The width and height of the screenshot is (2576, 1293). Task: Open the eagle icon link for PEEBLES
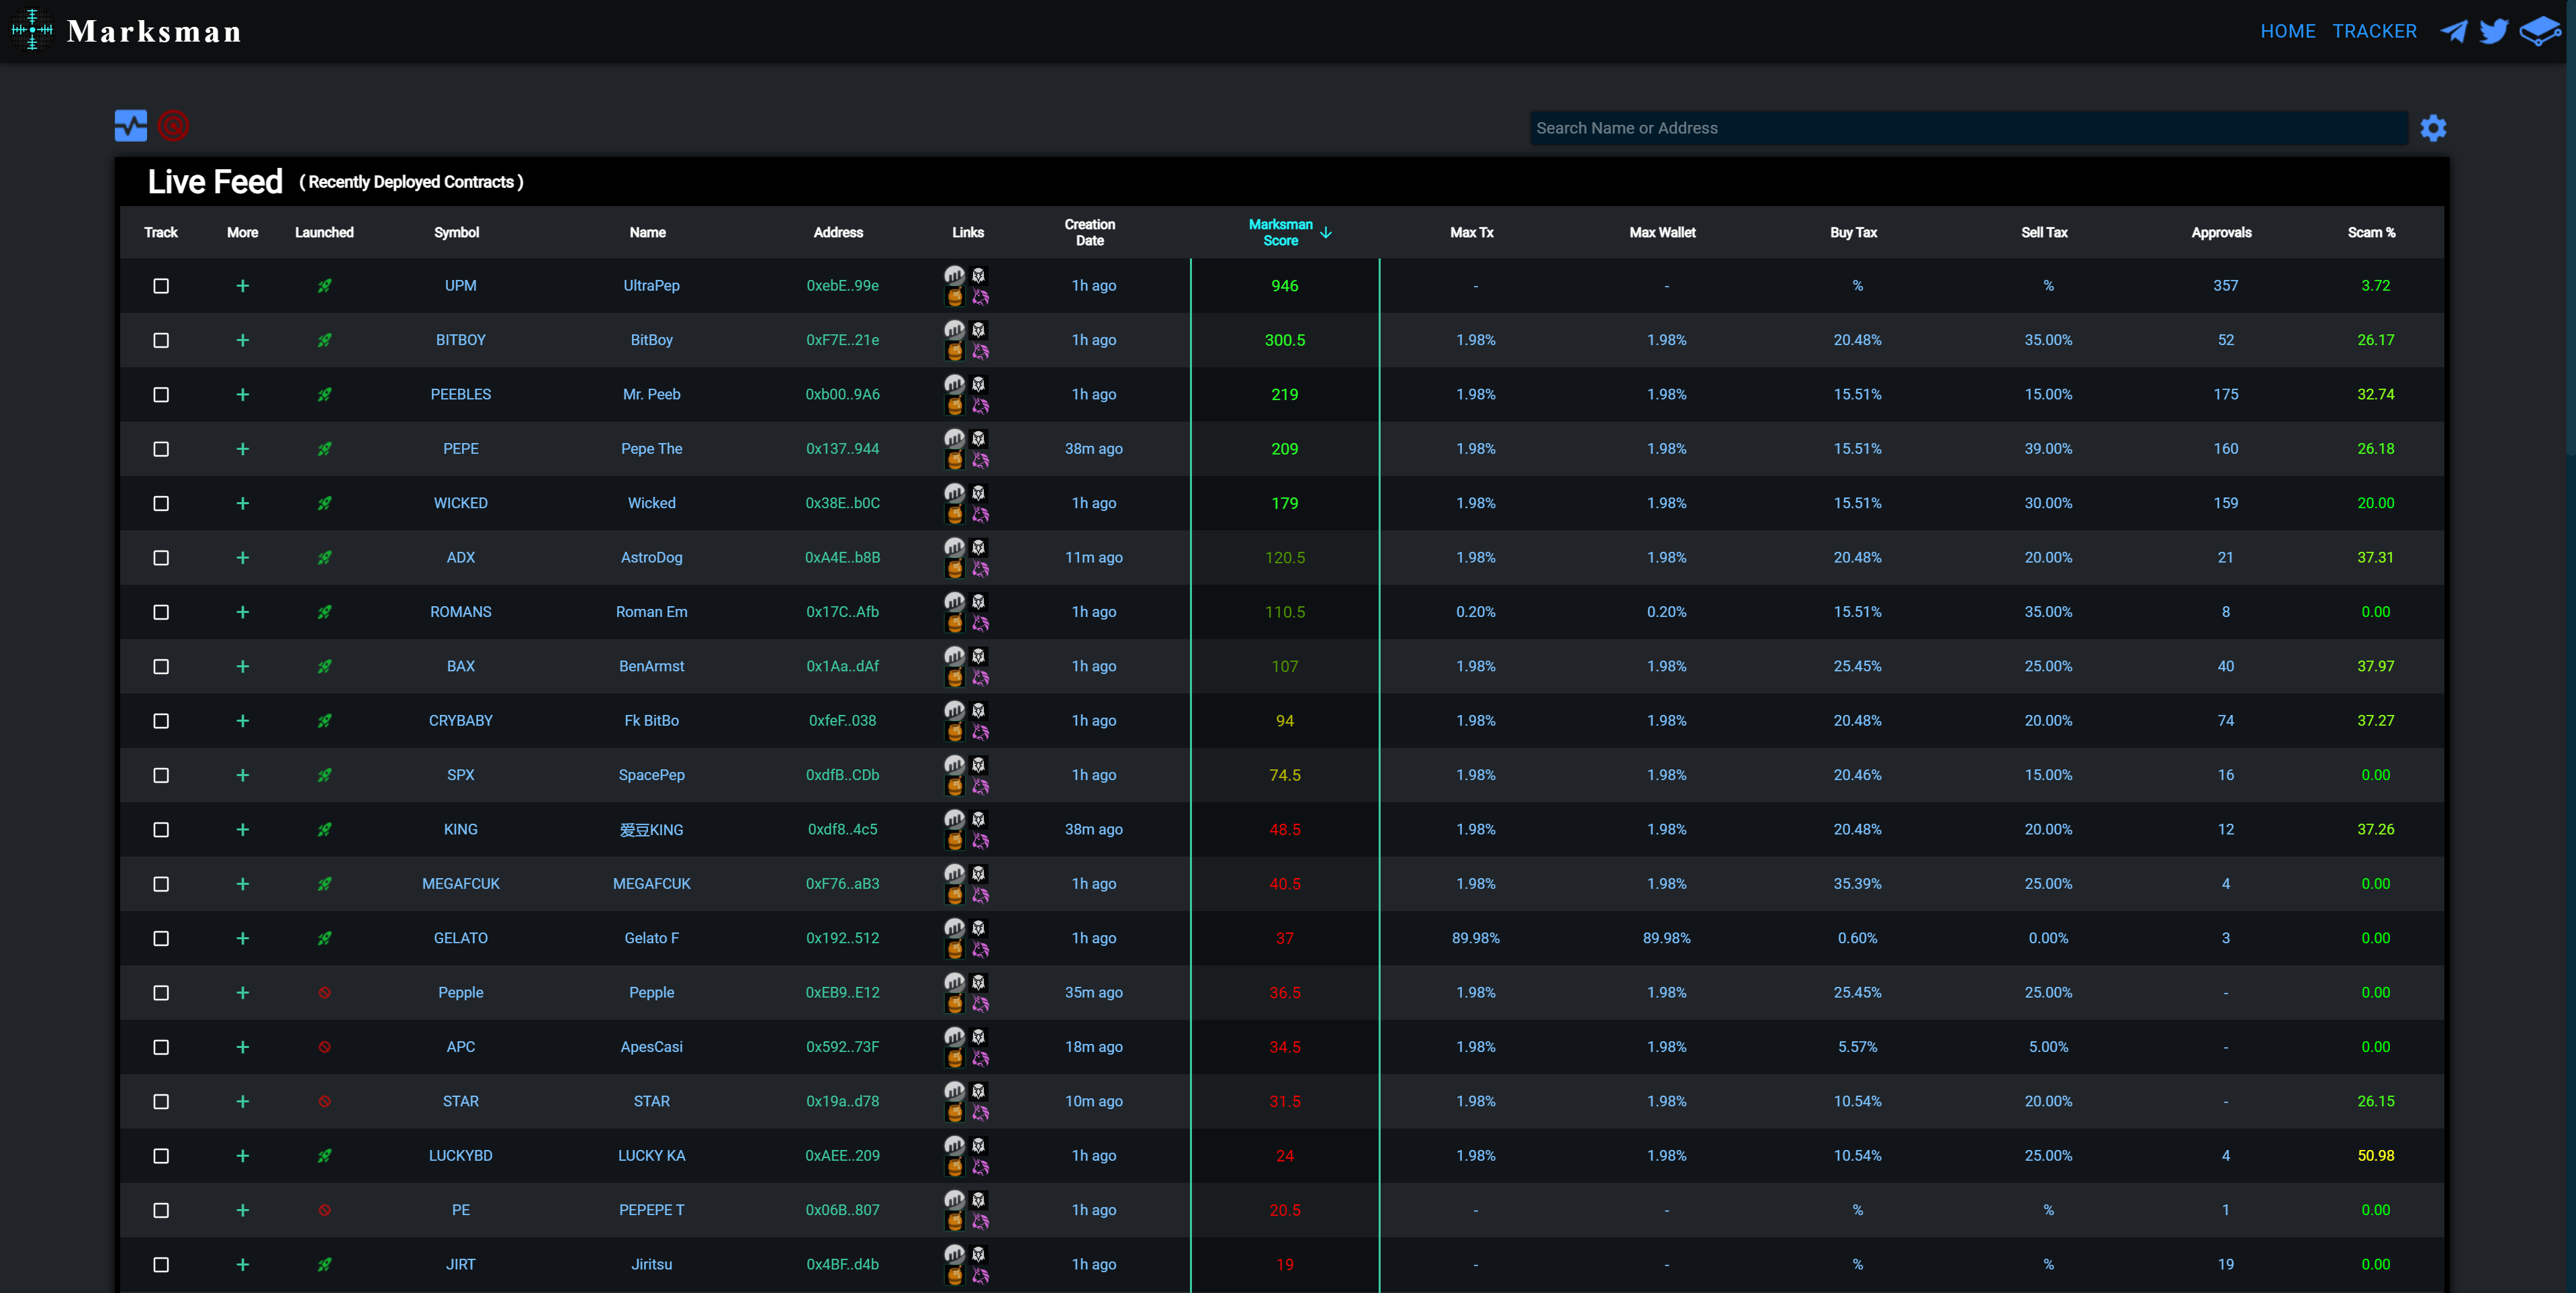click(x=979, y=384)
